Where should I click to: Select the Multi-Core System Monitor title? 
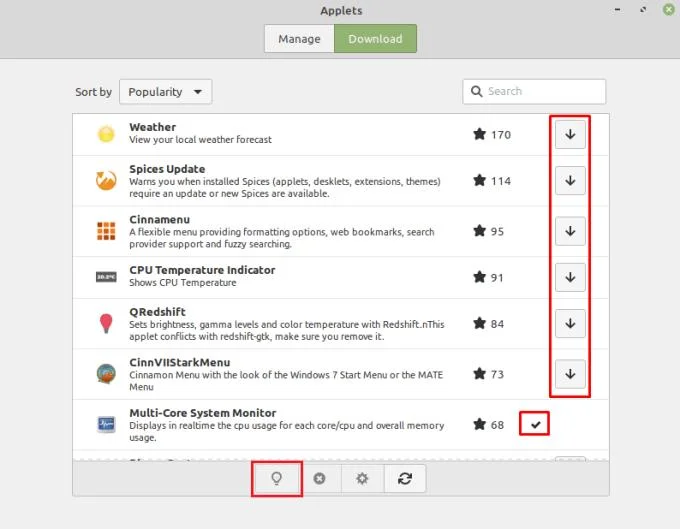[203, 413]
